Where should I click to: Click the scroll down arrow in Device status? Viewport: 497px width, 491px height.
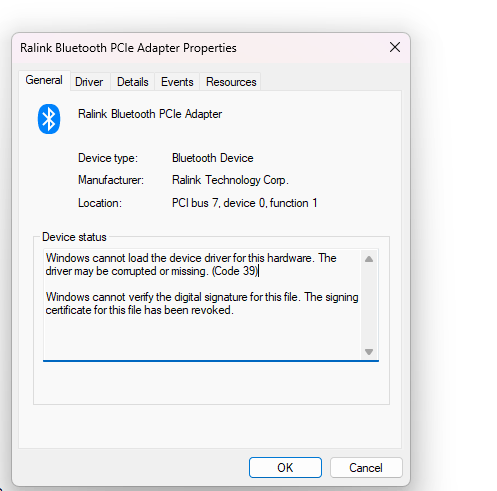[369, 351]
